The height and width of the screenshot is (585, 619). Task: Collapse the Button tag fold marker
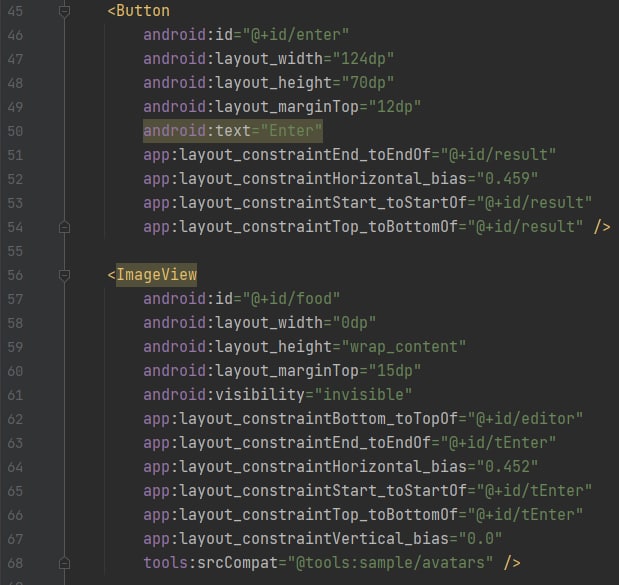click(64, 11)
